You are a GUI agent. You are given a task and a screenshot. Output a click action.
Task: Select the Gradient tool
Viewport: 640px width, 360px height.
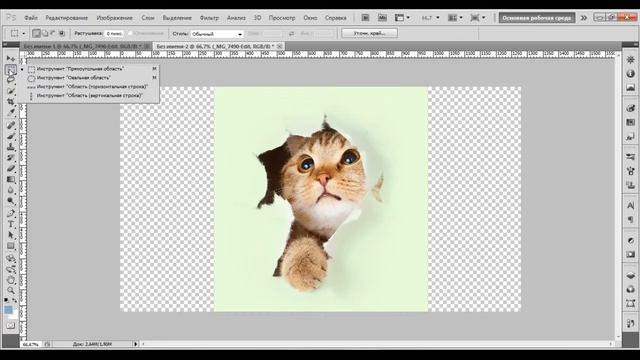(x=11, y=180)
